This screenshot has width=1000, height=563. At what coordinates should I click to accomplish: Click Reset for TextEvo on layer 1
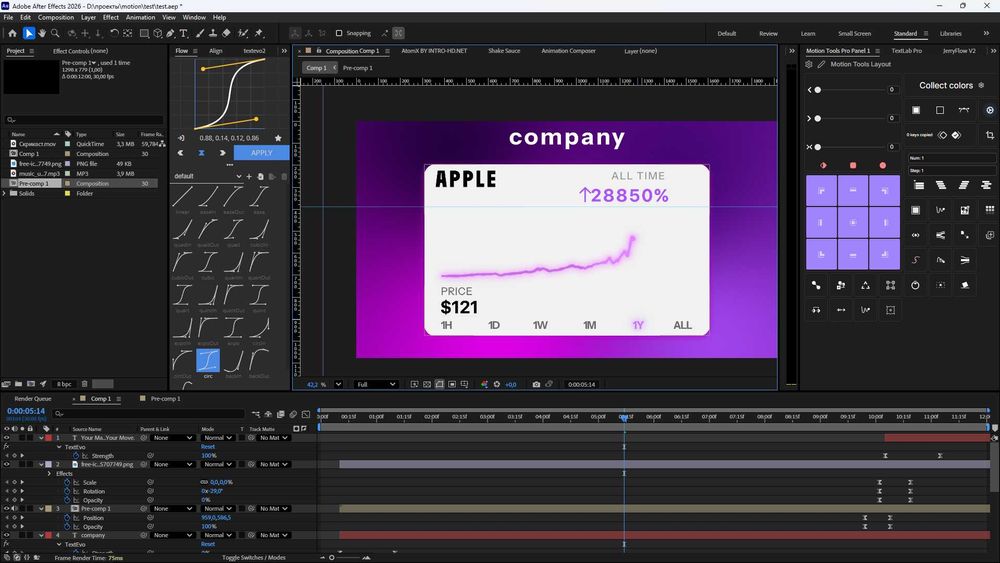(x=208, y=447)
